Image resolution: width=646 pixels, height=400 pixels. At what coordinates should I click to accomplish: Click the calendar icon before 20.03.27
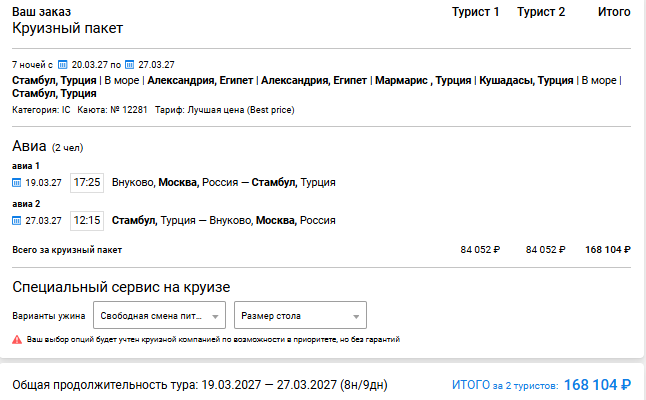62,65
